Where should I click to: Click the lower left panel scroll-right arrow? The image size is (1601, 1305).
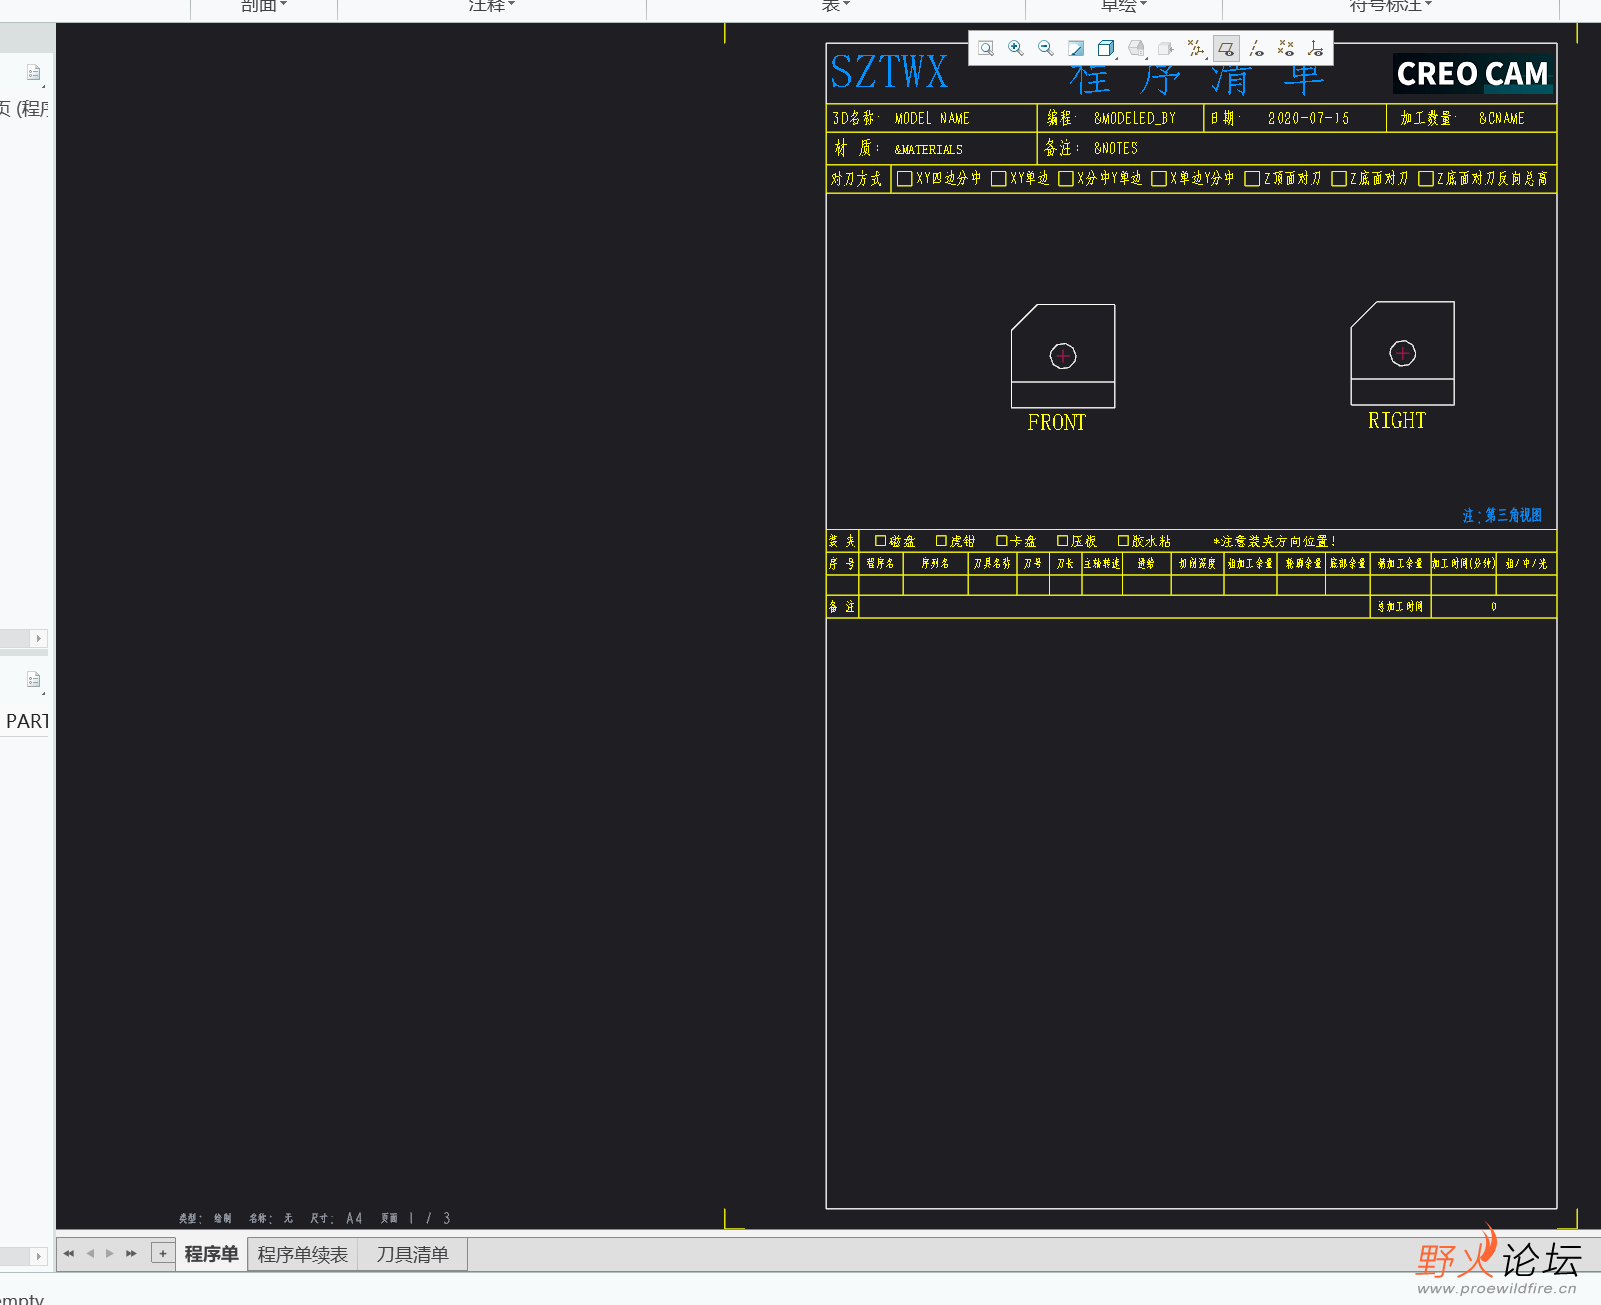tap(39, 1256)
